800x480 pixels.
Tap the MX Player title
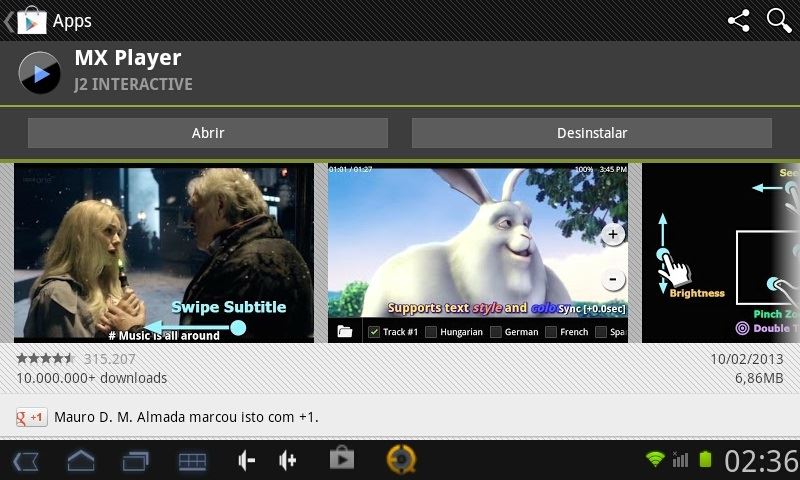coord(128,58)
